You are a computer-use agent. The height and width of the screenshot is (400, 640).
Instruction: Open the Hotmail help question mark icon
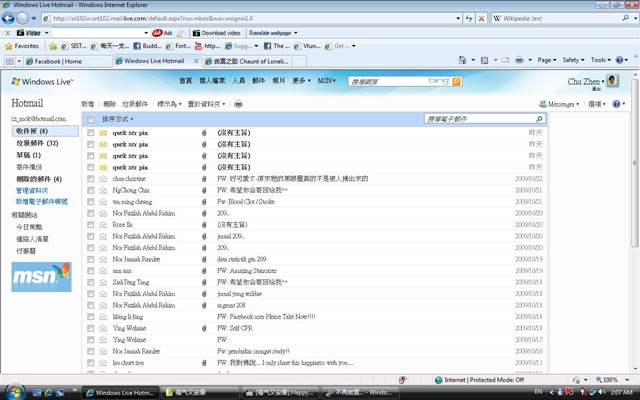(616, 104)
